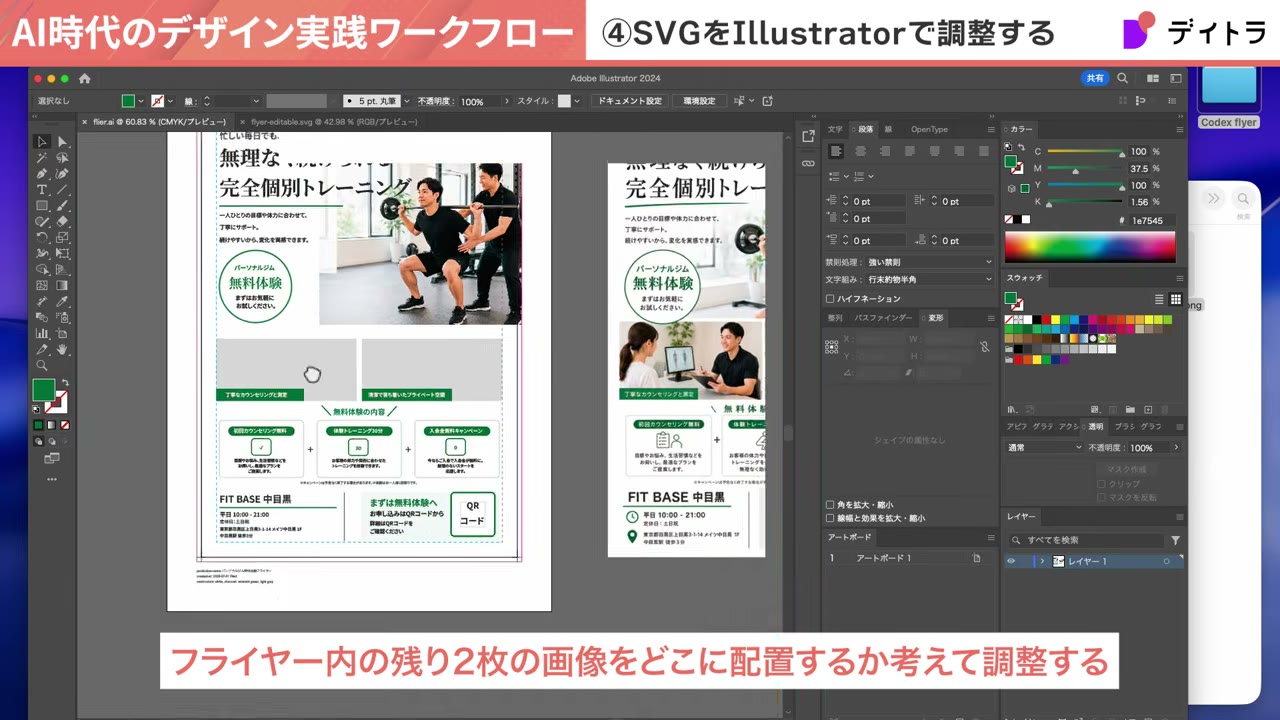
Task: Click the color spectrum bar in the Color panel
Action: [1090, 247]
